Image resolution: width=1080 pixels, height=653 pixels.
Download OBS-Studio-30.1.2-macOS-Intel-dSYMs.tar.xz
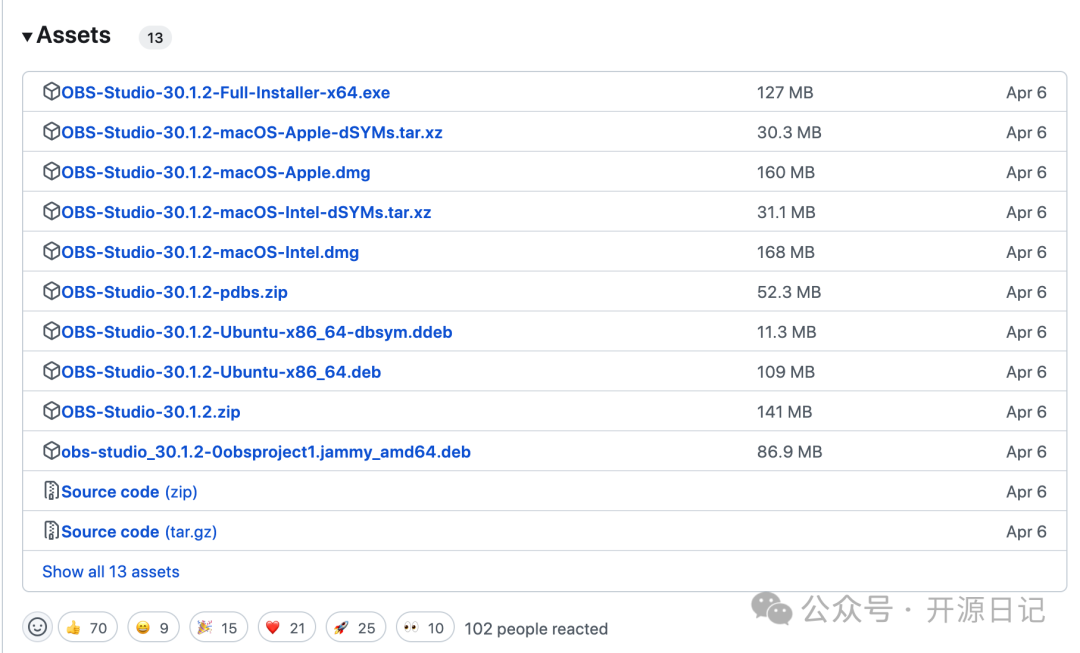pyautogui.click(x=246, y=212)
